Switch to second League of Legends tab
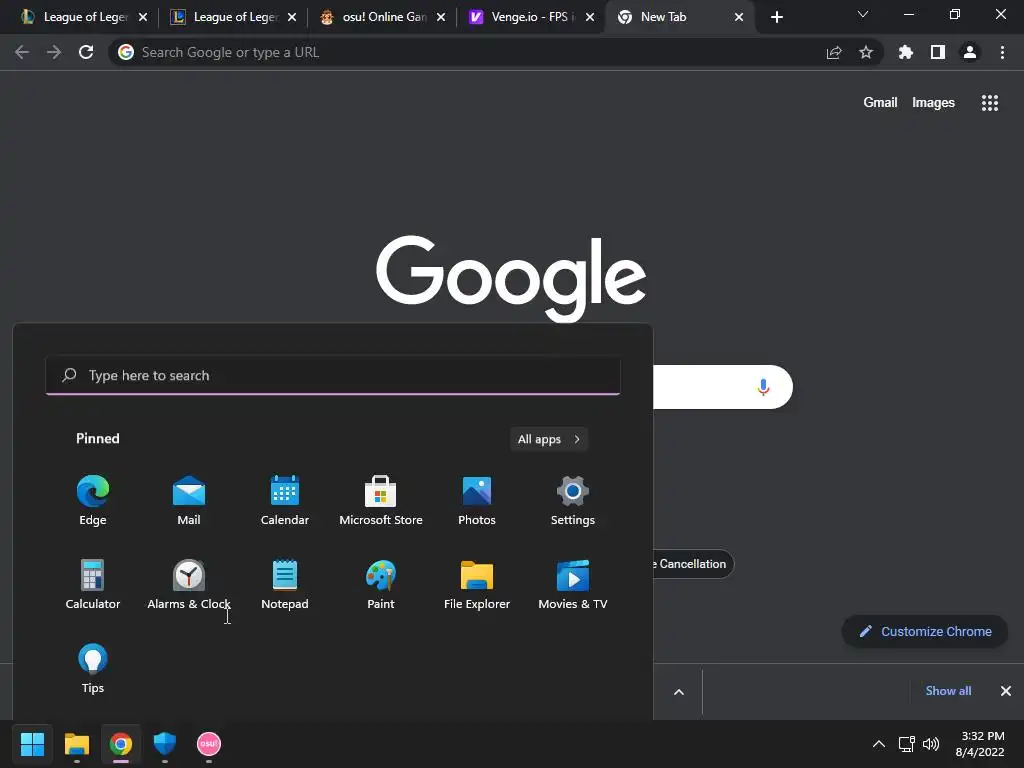1024x768 pixels. pyautogui.click(x=232, y=17)
